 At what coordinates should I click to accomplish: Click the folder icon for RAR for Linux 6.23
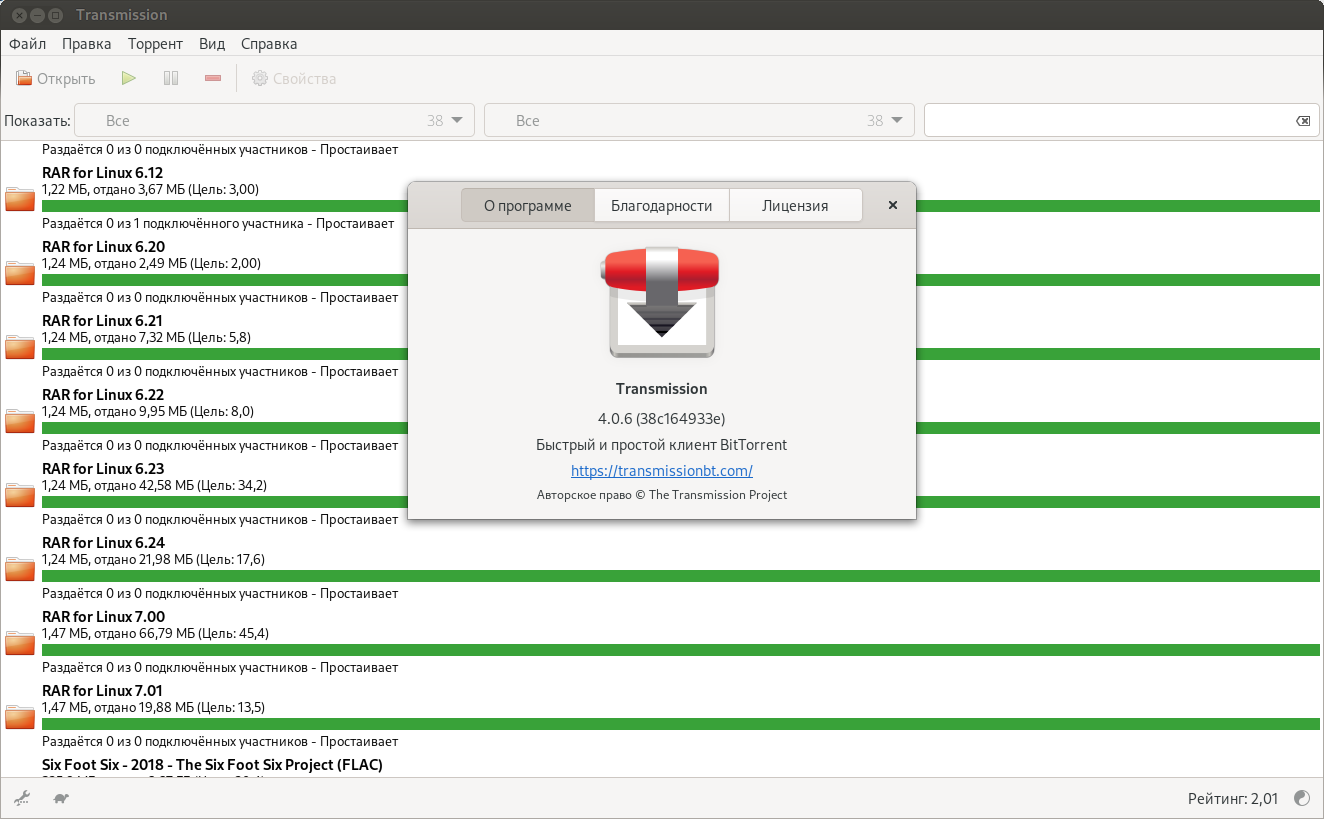point(20,495)
